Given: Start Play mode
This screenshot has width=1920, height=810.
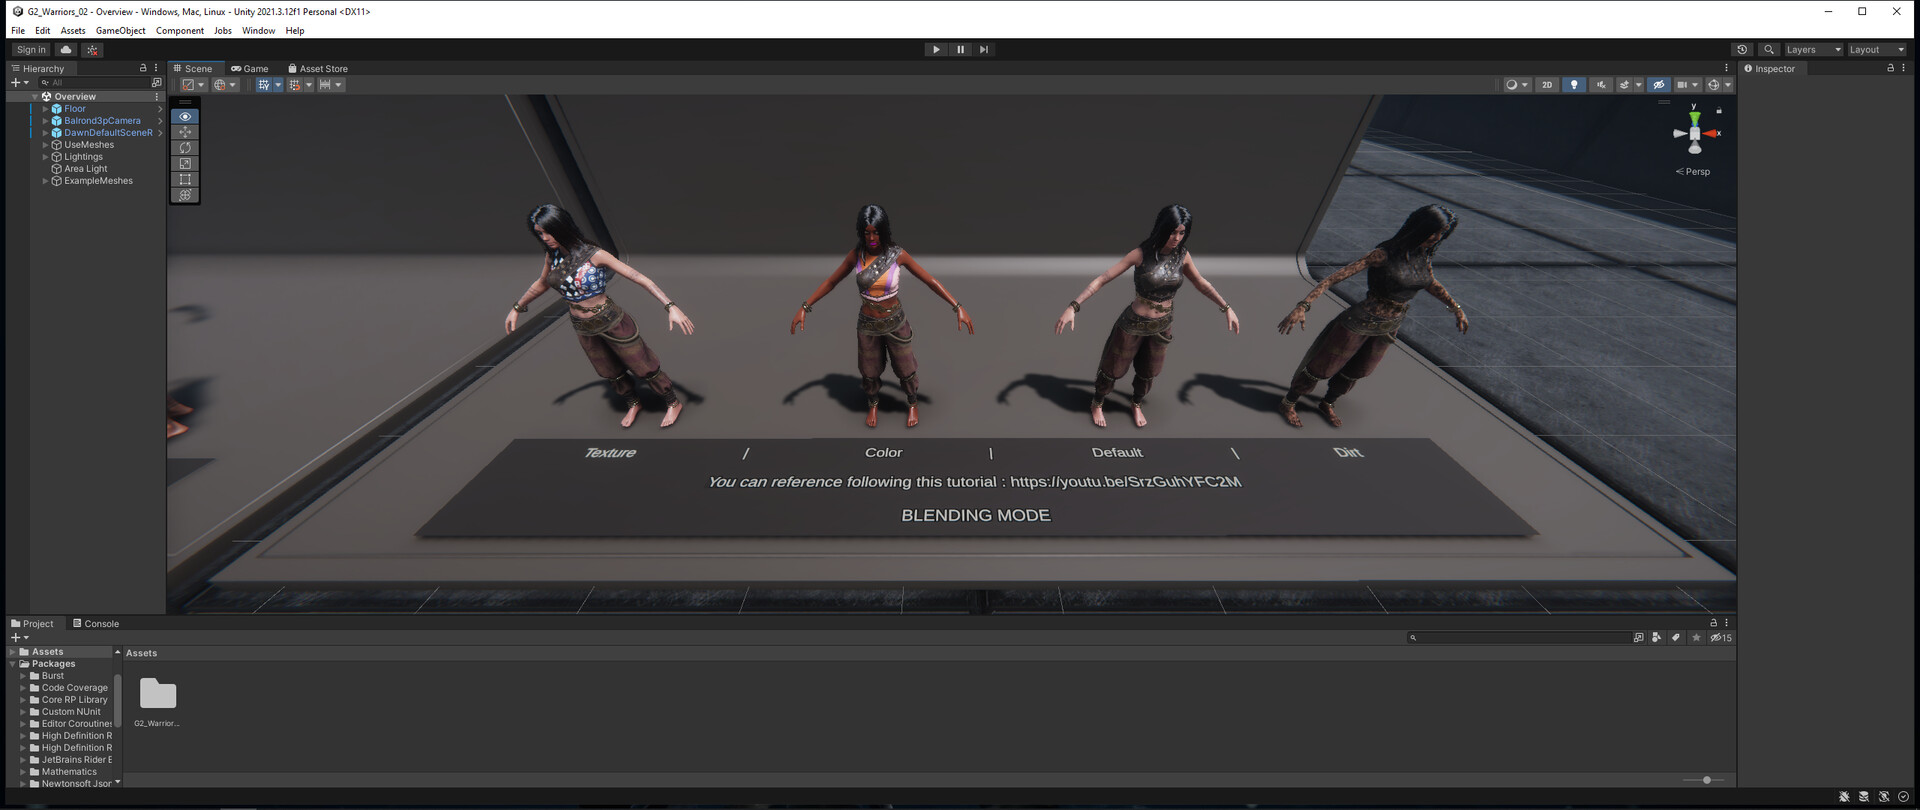Looking at the screenshot, I should point(936,49).
